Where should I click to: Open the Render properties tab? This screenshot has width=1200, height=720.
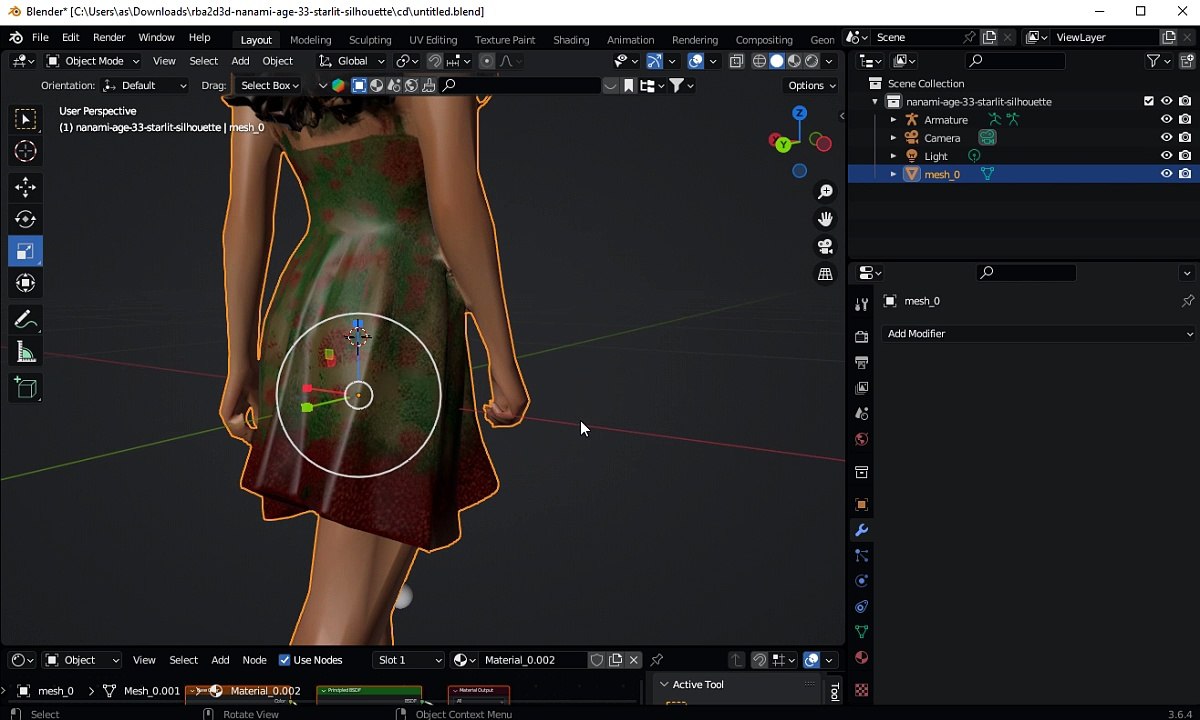[861, 336]
